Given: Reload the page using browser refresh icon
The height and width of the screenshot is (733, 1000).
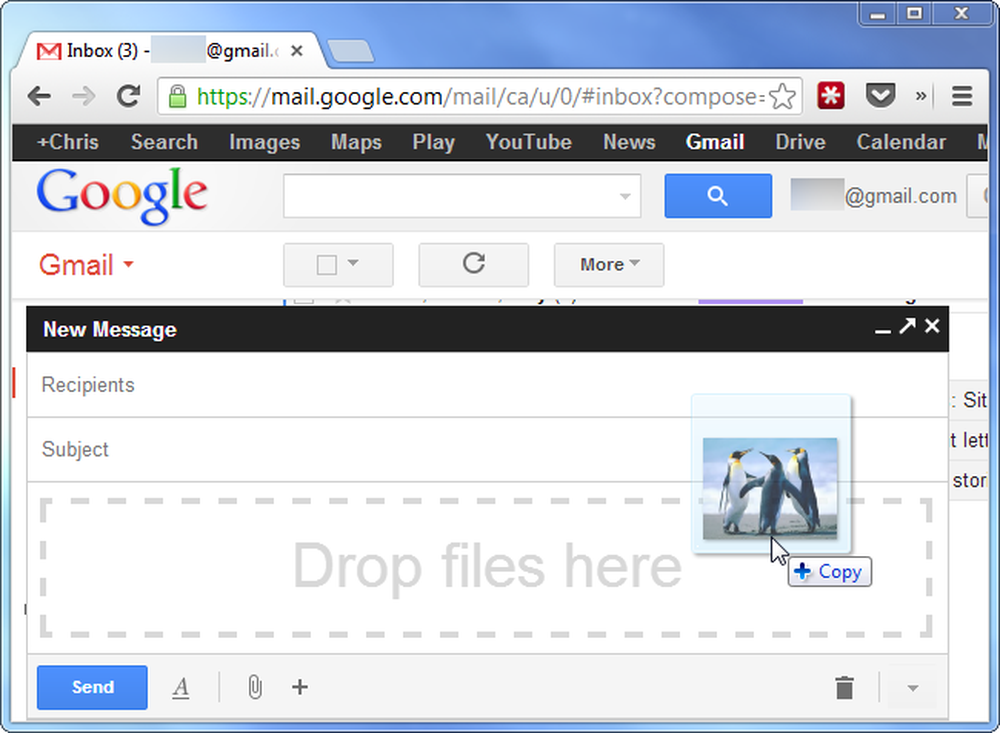Looking at the screenshot, I should (128, 96).
